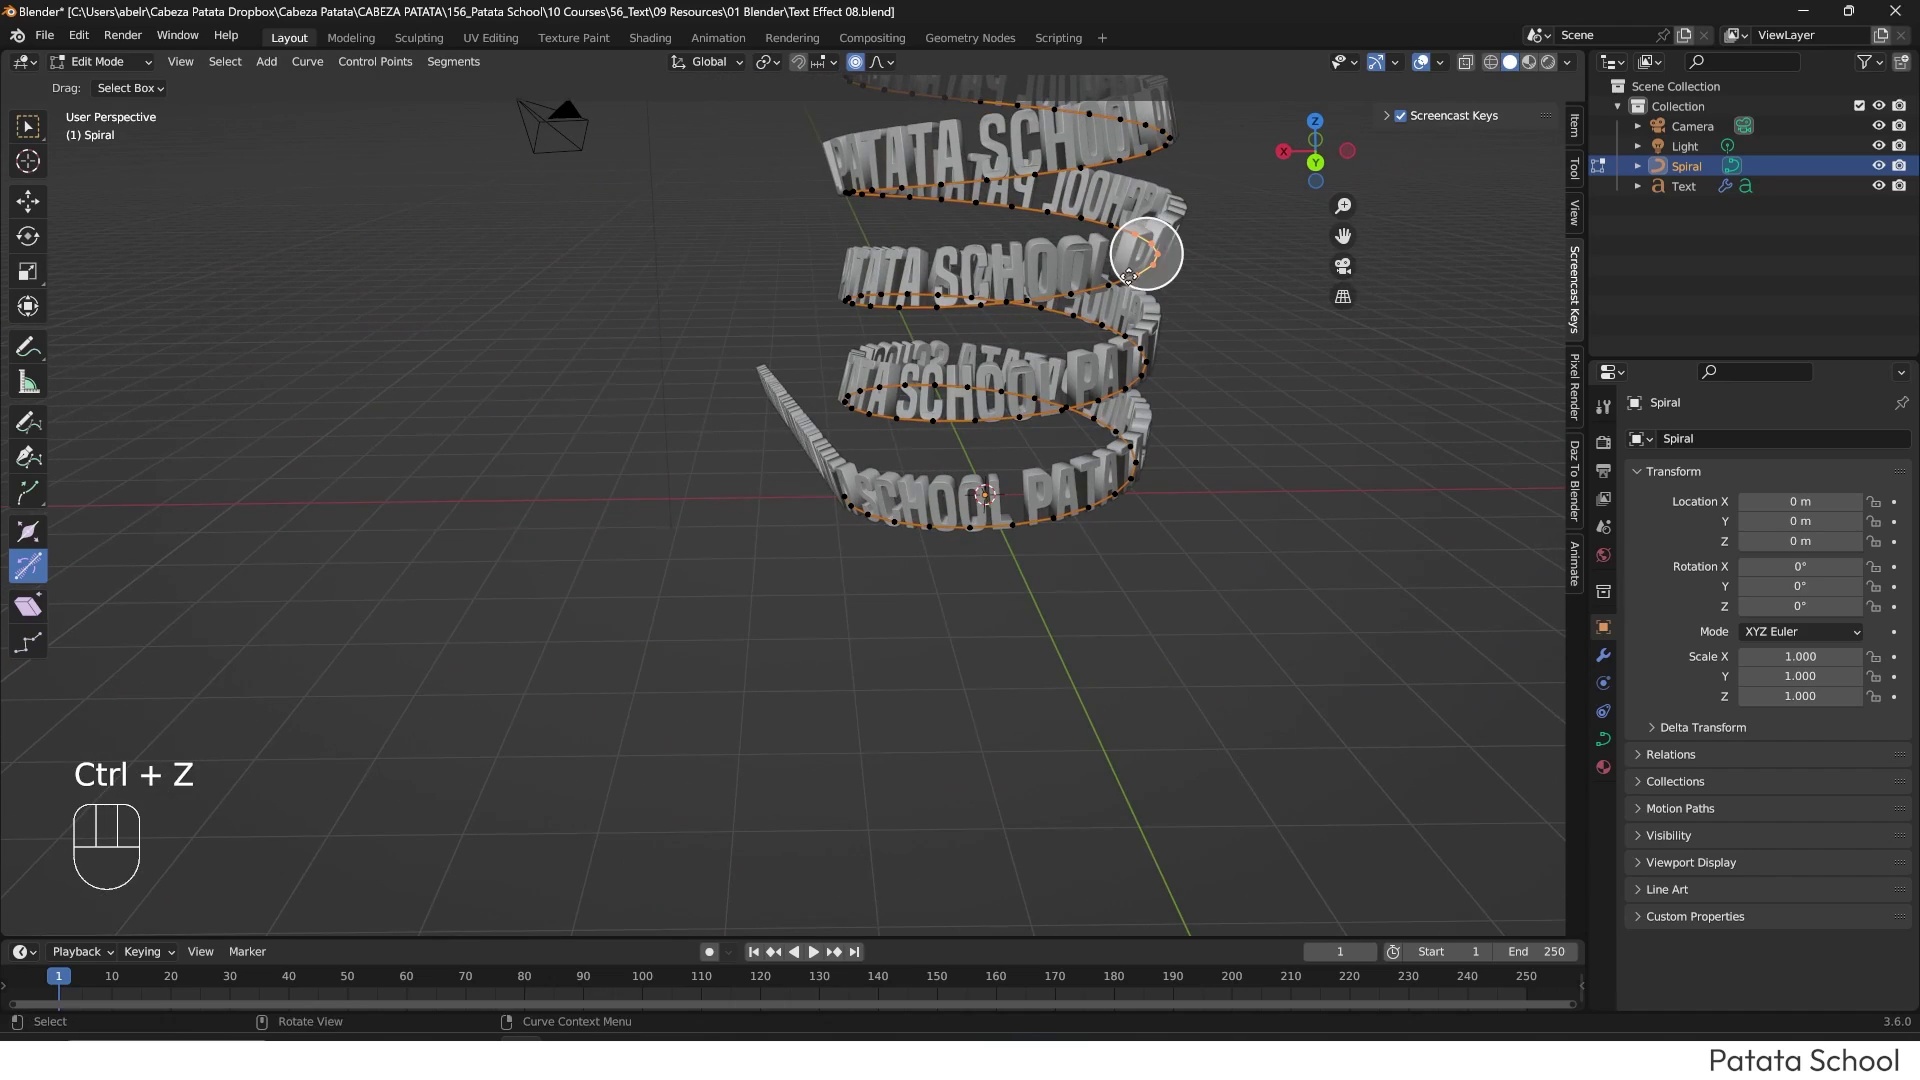Select the Cursor tool in left toolbar

point(28,161)
